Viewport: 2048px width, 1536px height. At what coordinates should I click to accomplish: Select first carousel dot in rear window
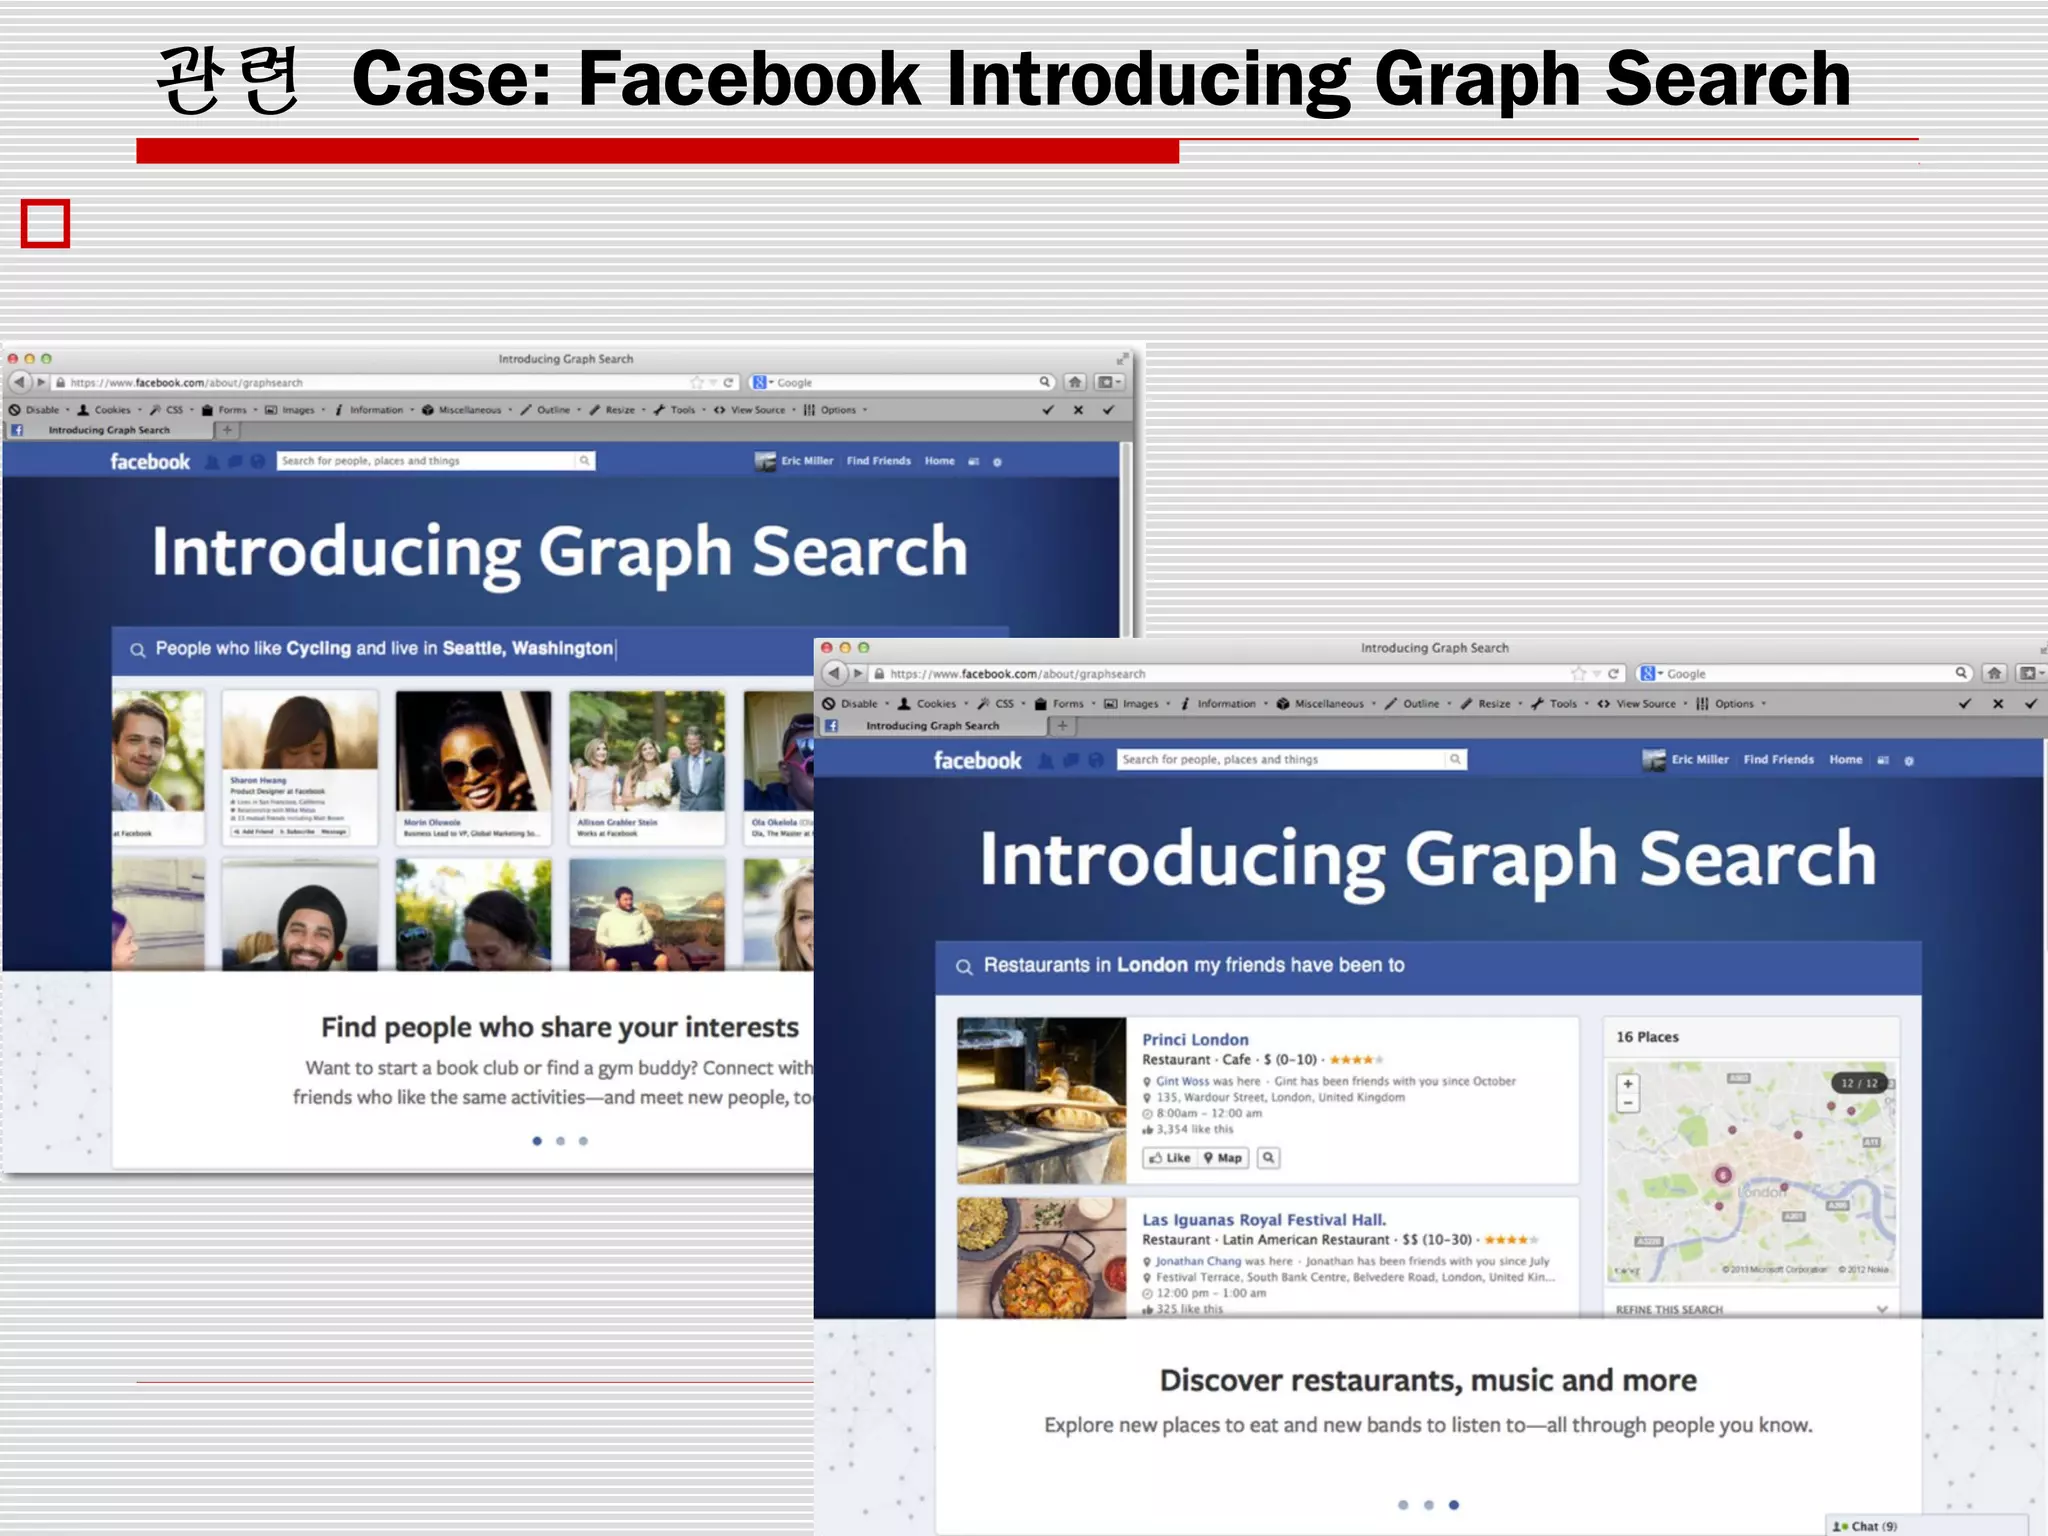click(x=537, y=1141)
